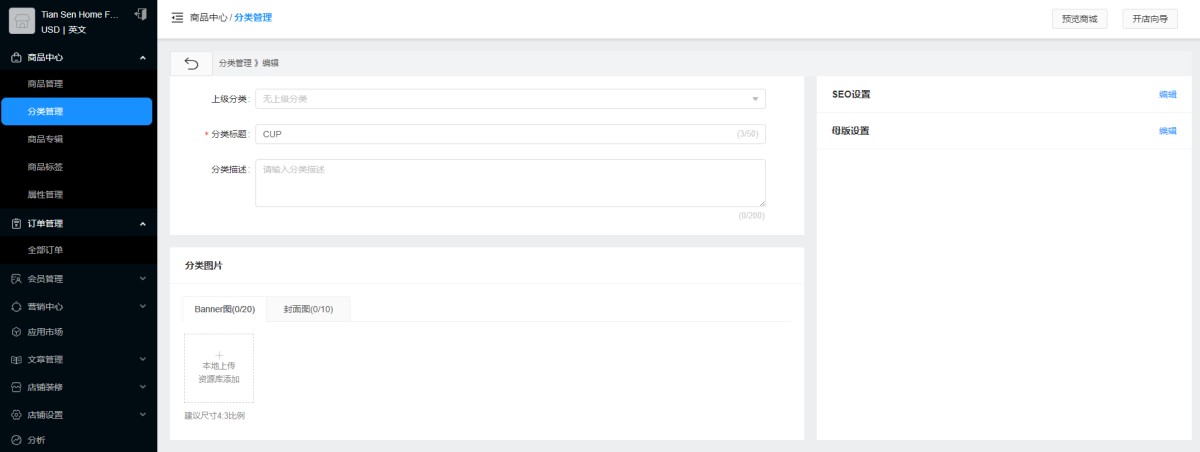Click the 店铺设置 gear icon
The width and height of the screenshot is (1200, 452).
tap(16, 415)
